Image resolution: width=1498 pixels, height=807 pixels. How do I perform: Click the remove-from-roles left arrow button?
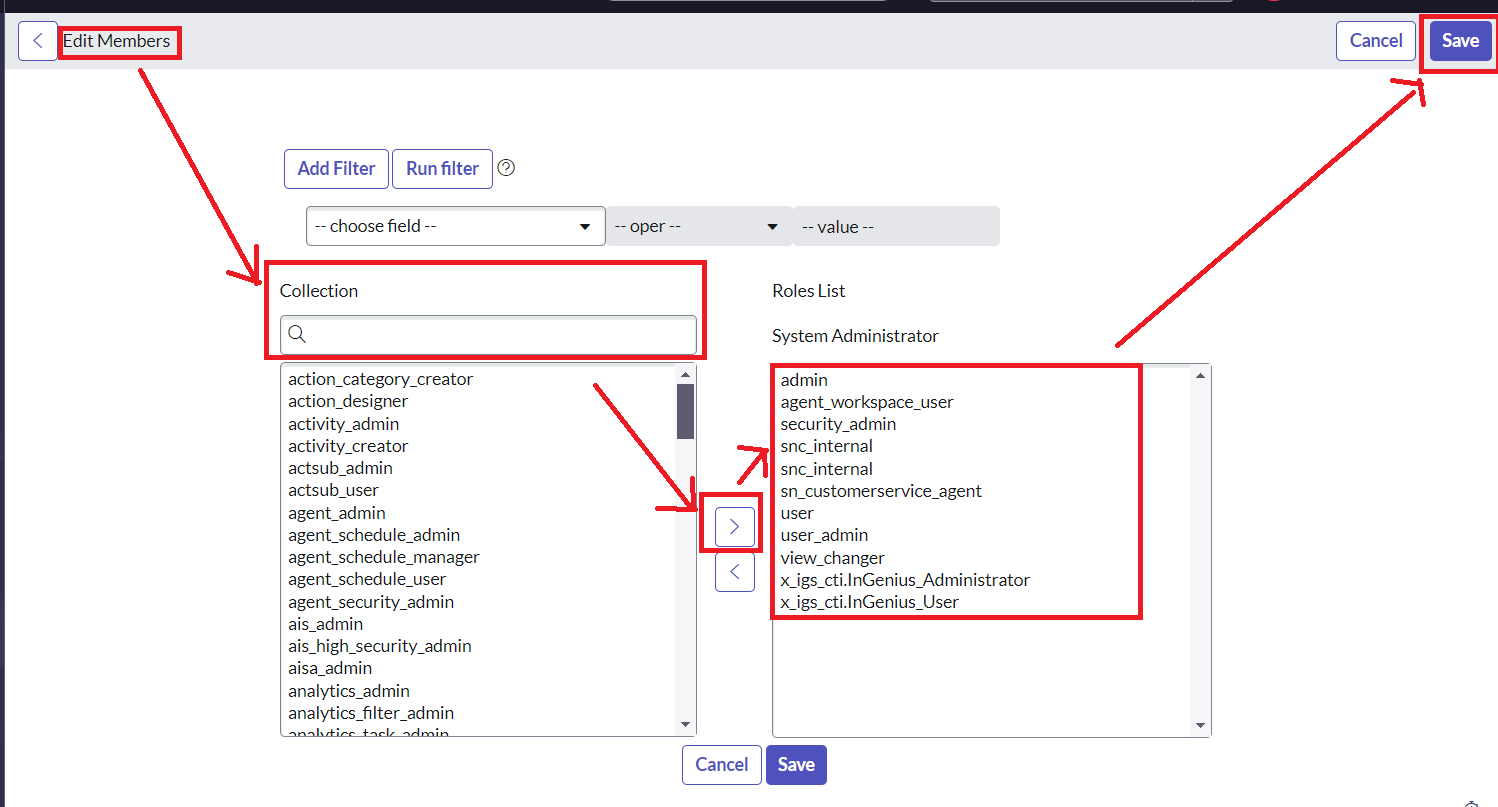734,572
